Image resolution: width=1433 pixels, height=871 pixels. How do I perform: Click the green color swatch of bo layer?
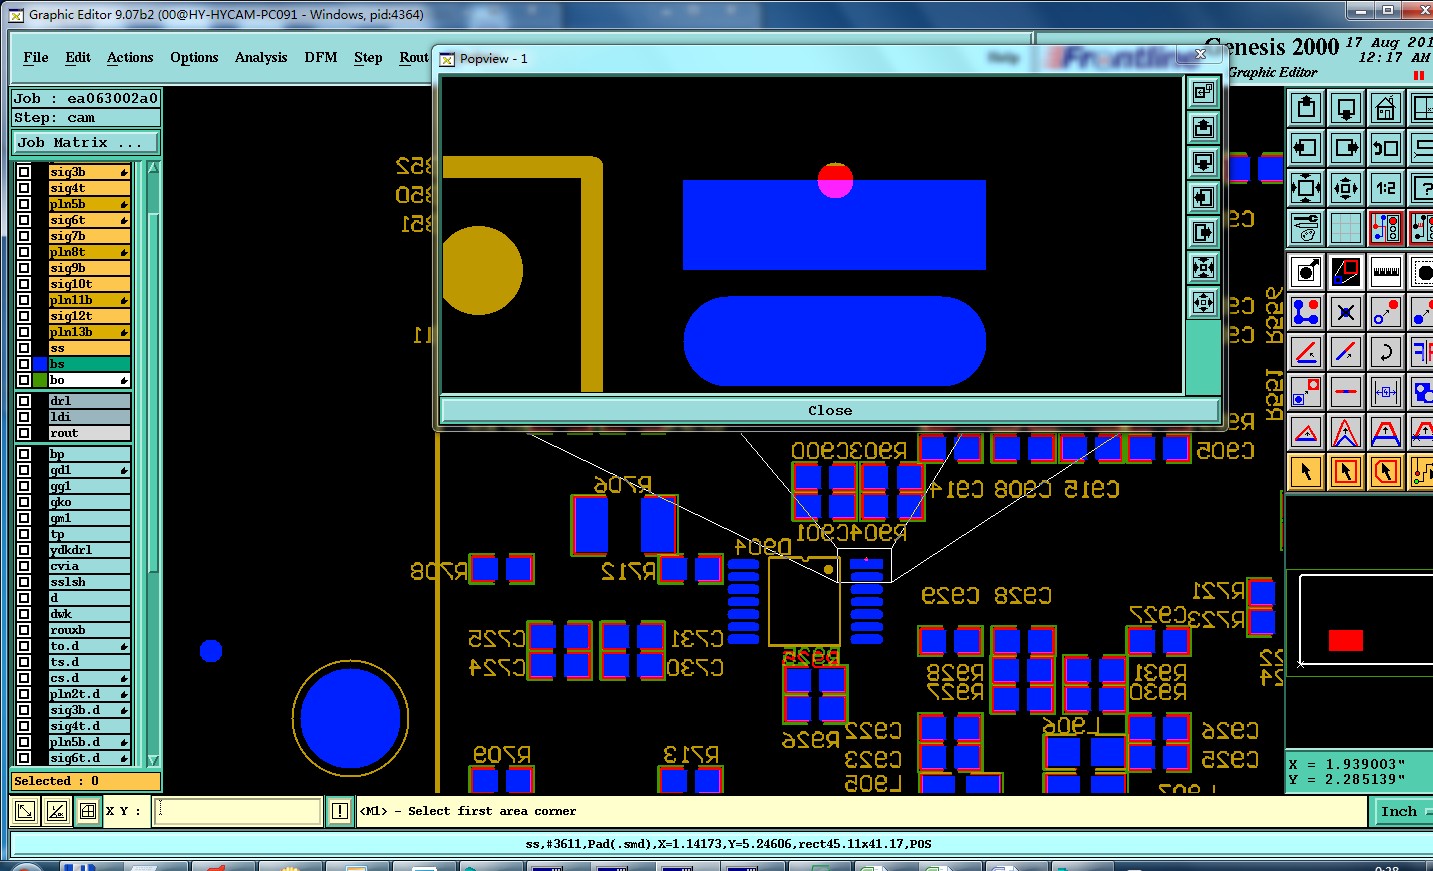pos(40,380)
